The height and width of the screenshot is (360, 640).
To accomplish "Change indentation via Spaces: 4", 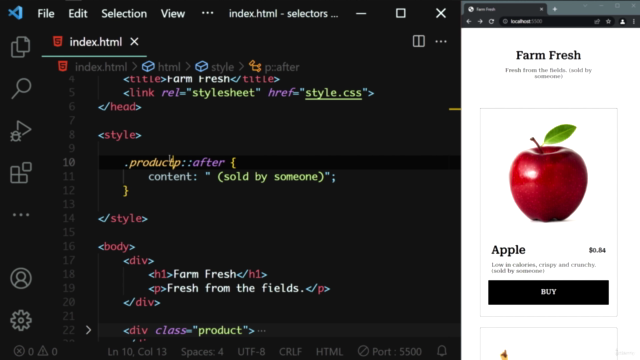I will click(x=202, y=351).
